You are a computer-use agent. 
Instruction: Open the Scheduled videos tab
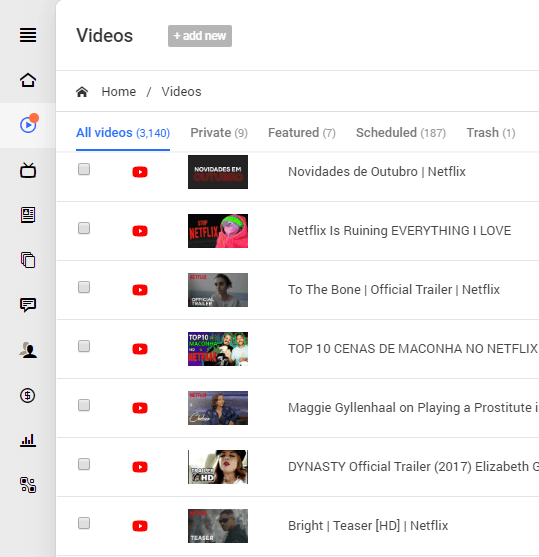click(x=401, y=133)
